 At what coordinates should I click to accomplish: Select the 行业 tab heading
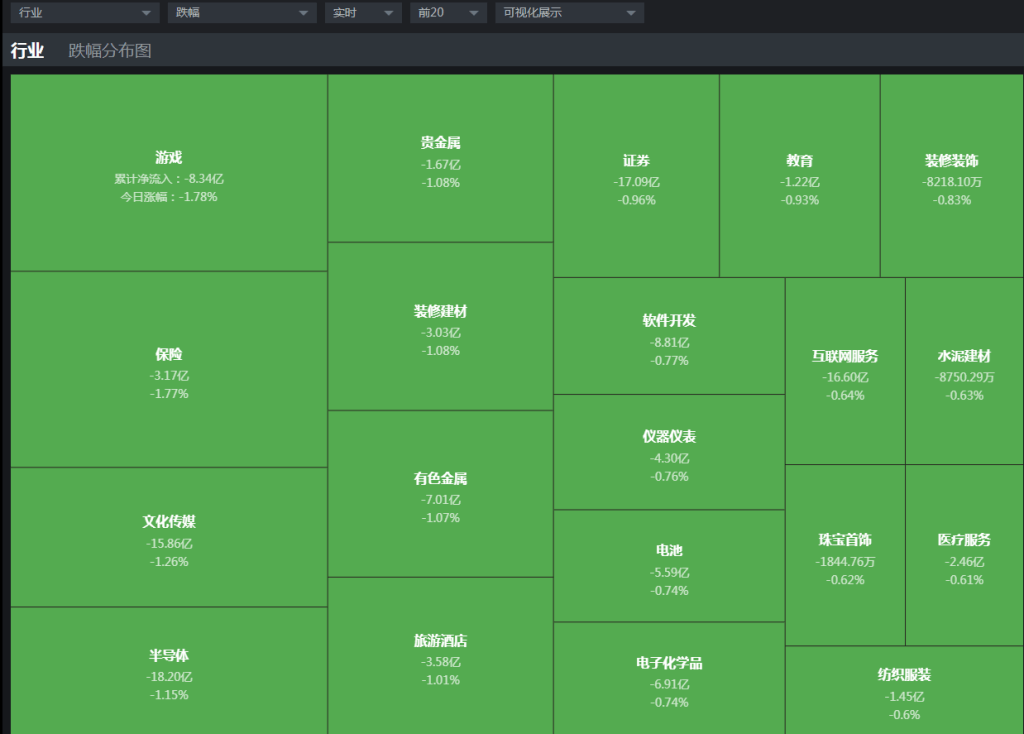(27, 50)
